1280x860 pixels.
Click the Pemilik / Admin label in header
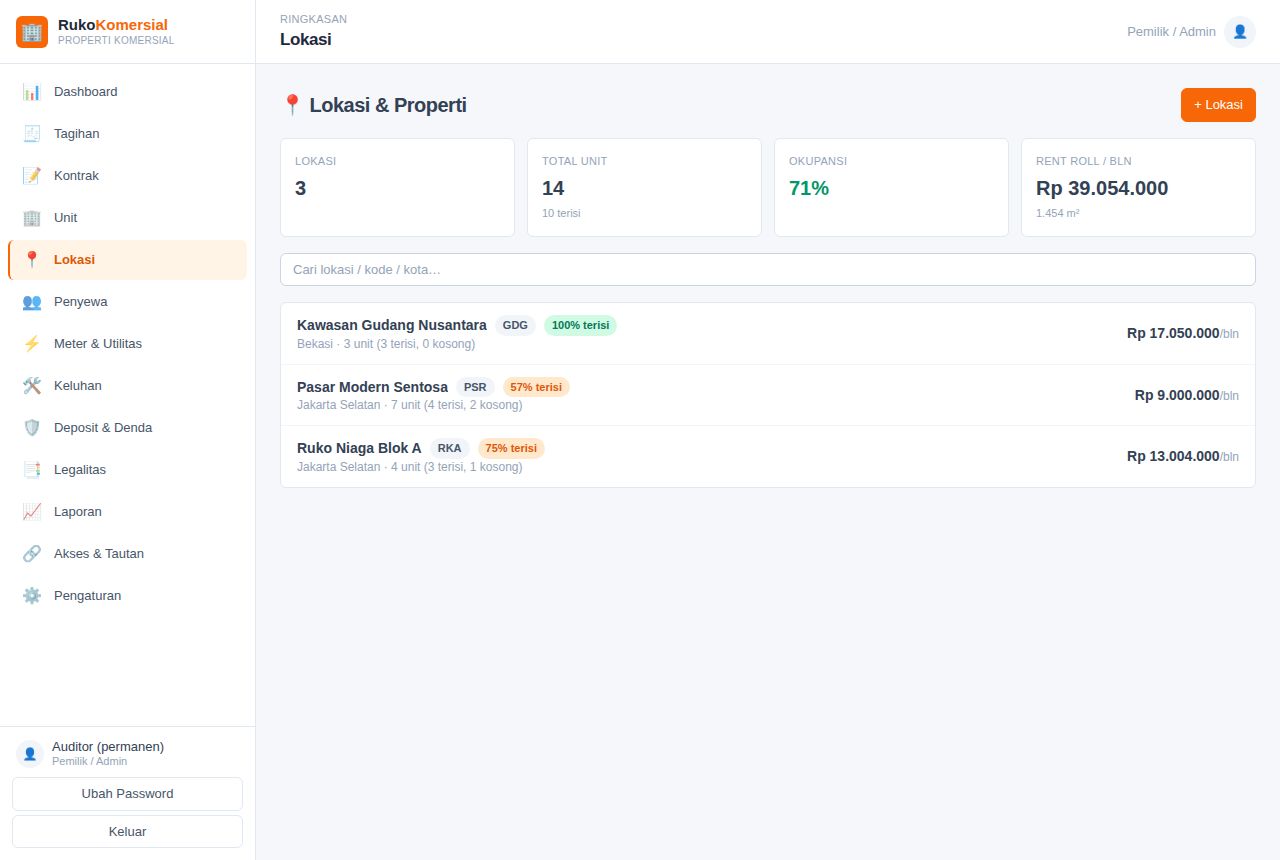click(x=1171, y=32)
